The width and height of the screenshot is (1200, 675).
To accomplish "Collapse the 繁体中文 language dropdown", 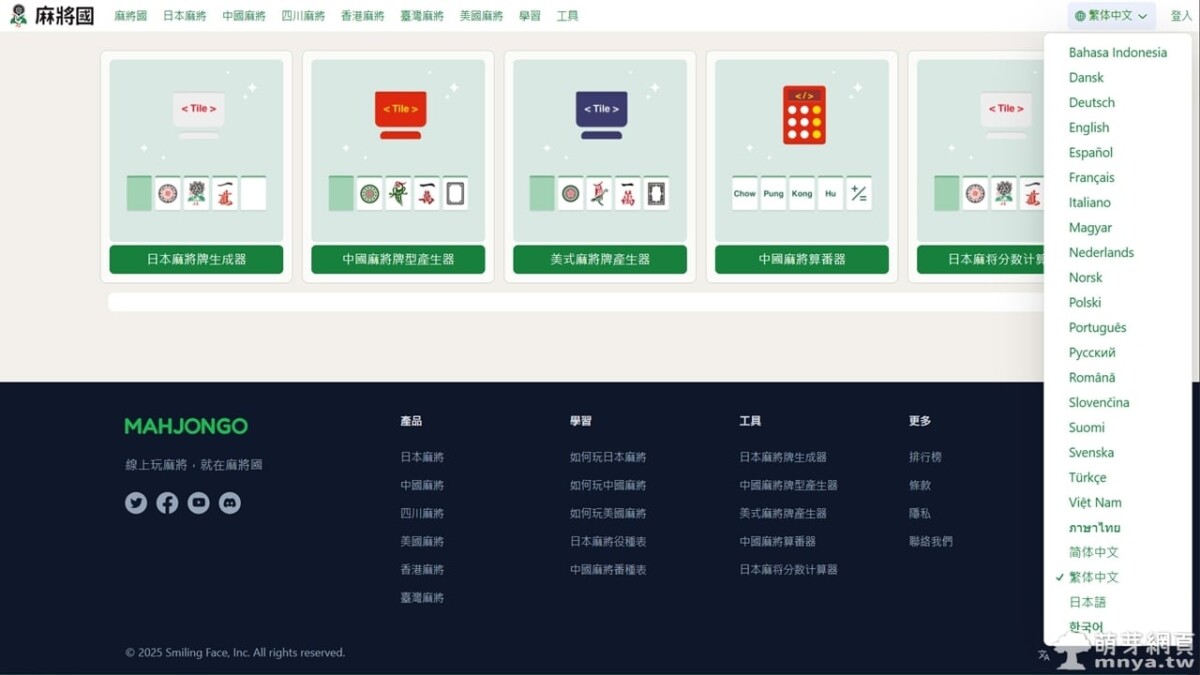I will pyautogui.click(x=1111, y=16).
